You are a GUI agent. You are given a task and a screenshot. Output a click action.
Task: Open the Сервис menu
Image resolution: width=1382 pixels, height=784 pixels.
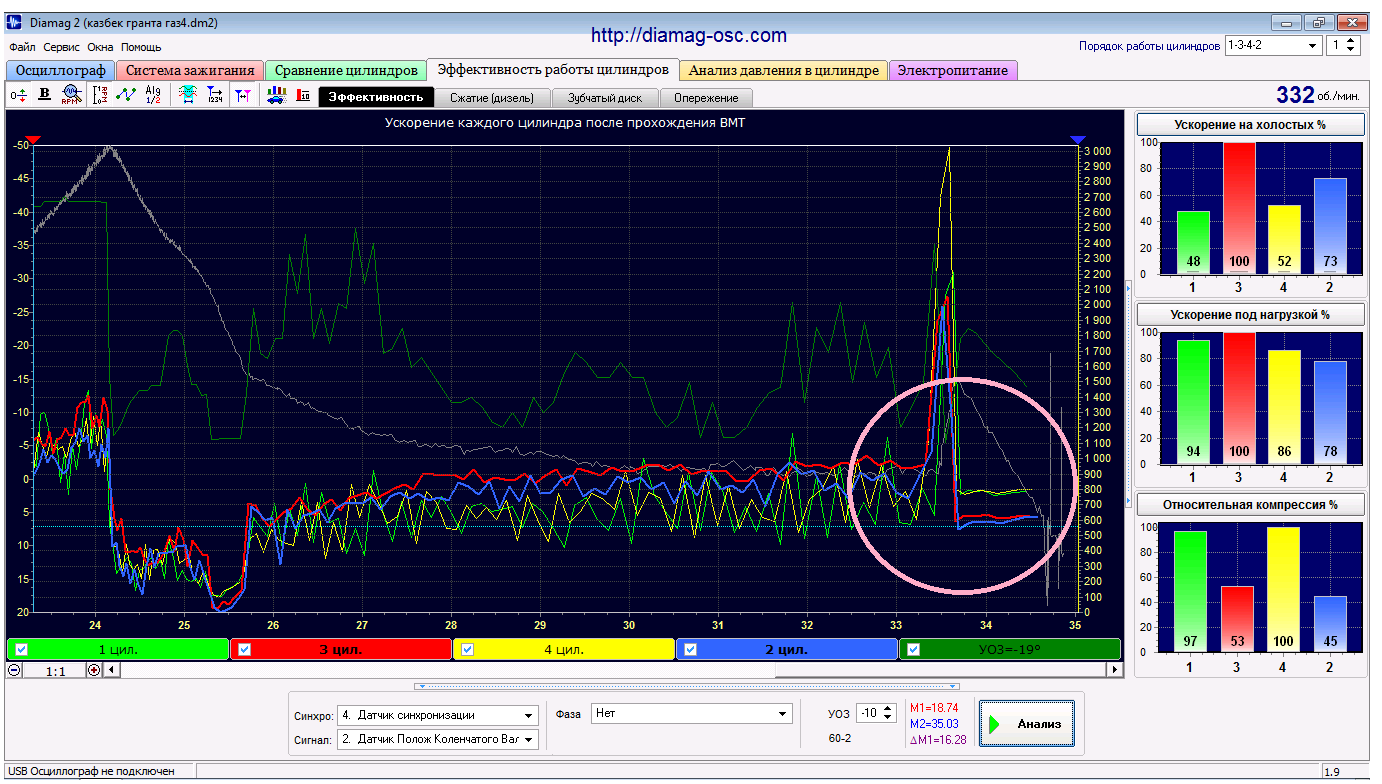[x=62, y=47]
